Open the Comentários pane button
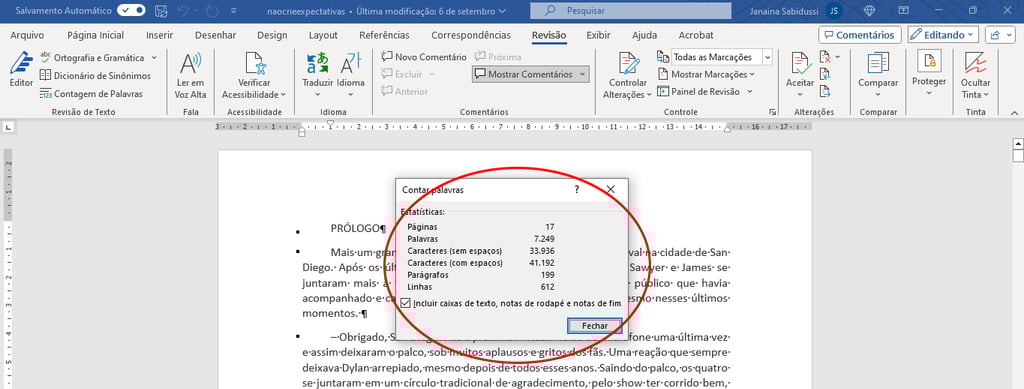Viewport: 1024px width, 389px height. click(859, 35)
